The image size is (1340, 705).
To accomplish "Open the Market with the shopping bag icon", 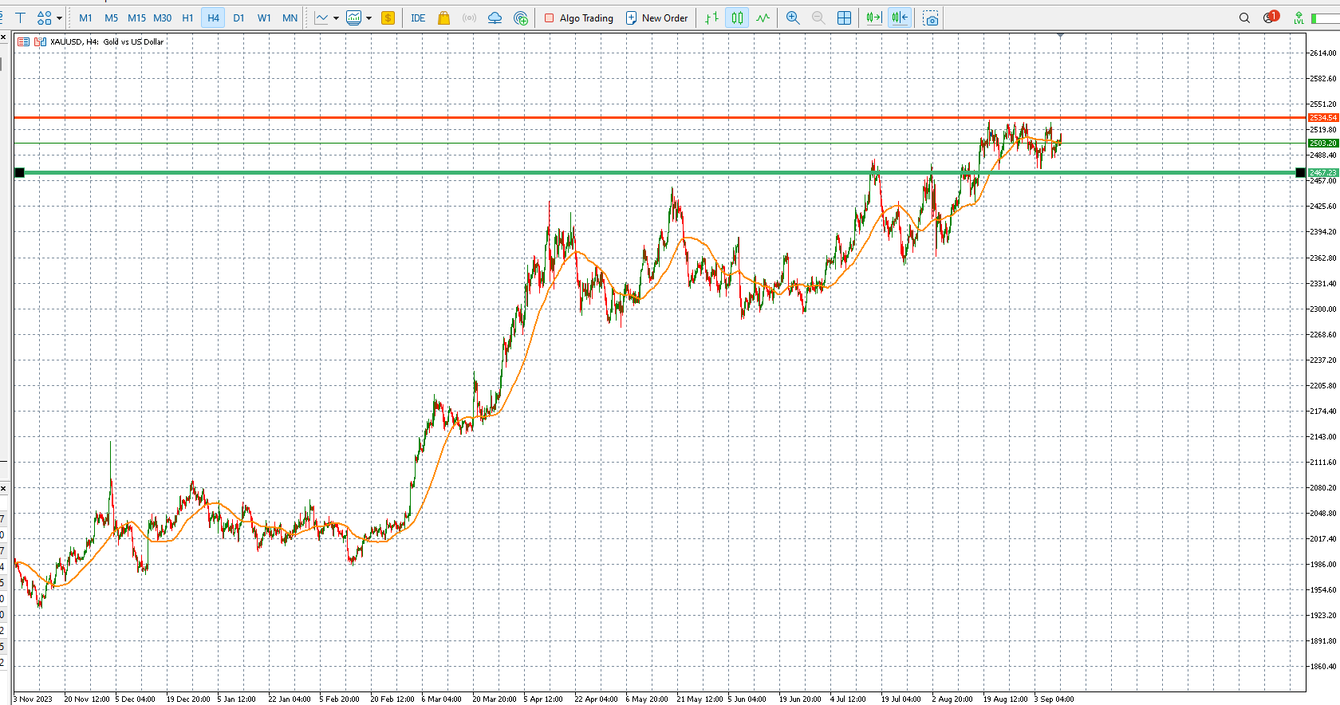I will (x=446, y=17).
